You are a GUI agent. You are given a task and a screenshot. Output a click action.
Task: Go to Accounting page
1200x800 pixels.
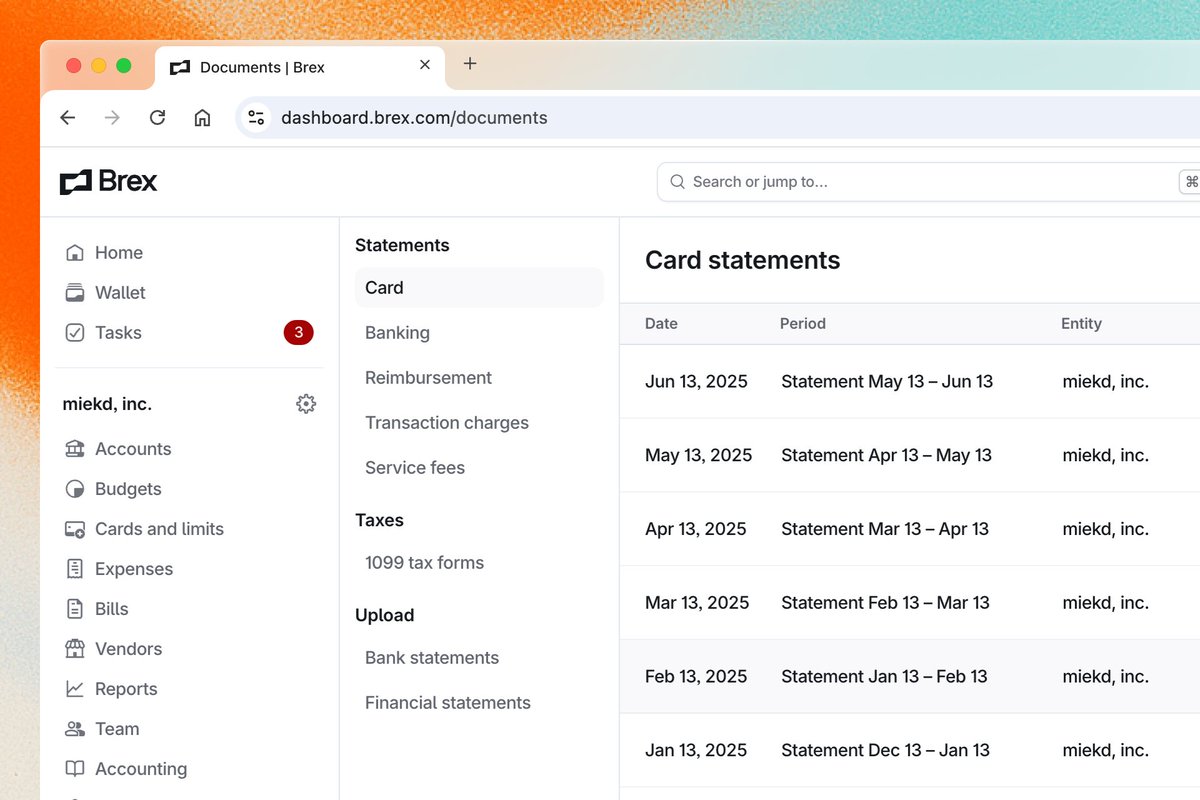pos(141,769)
